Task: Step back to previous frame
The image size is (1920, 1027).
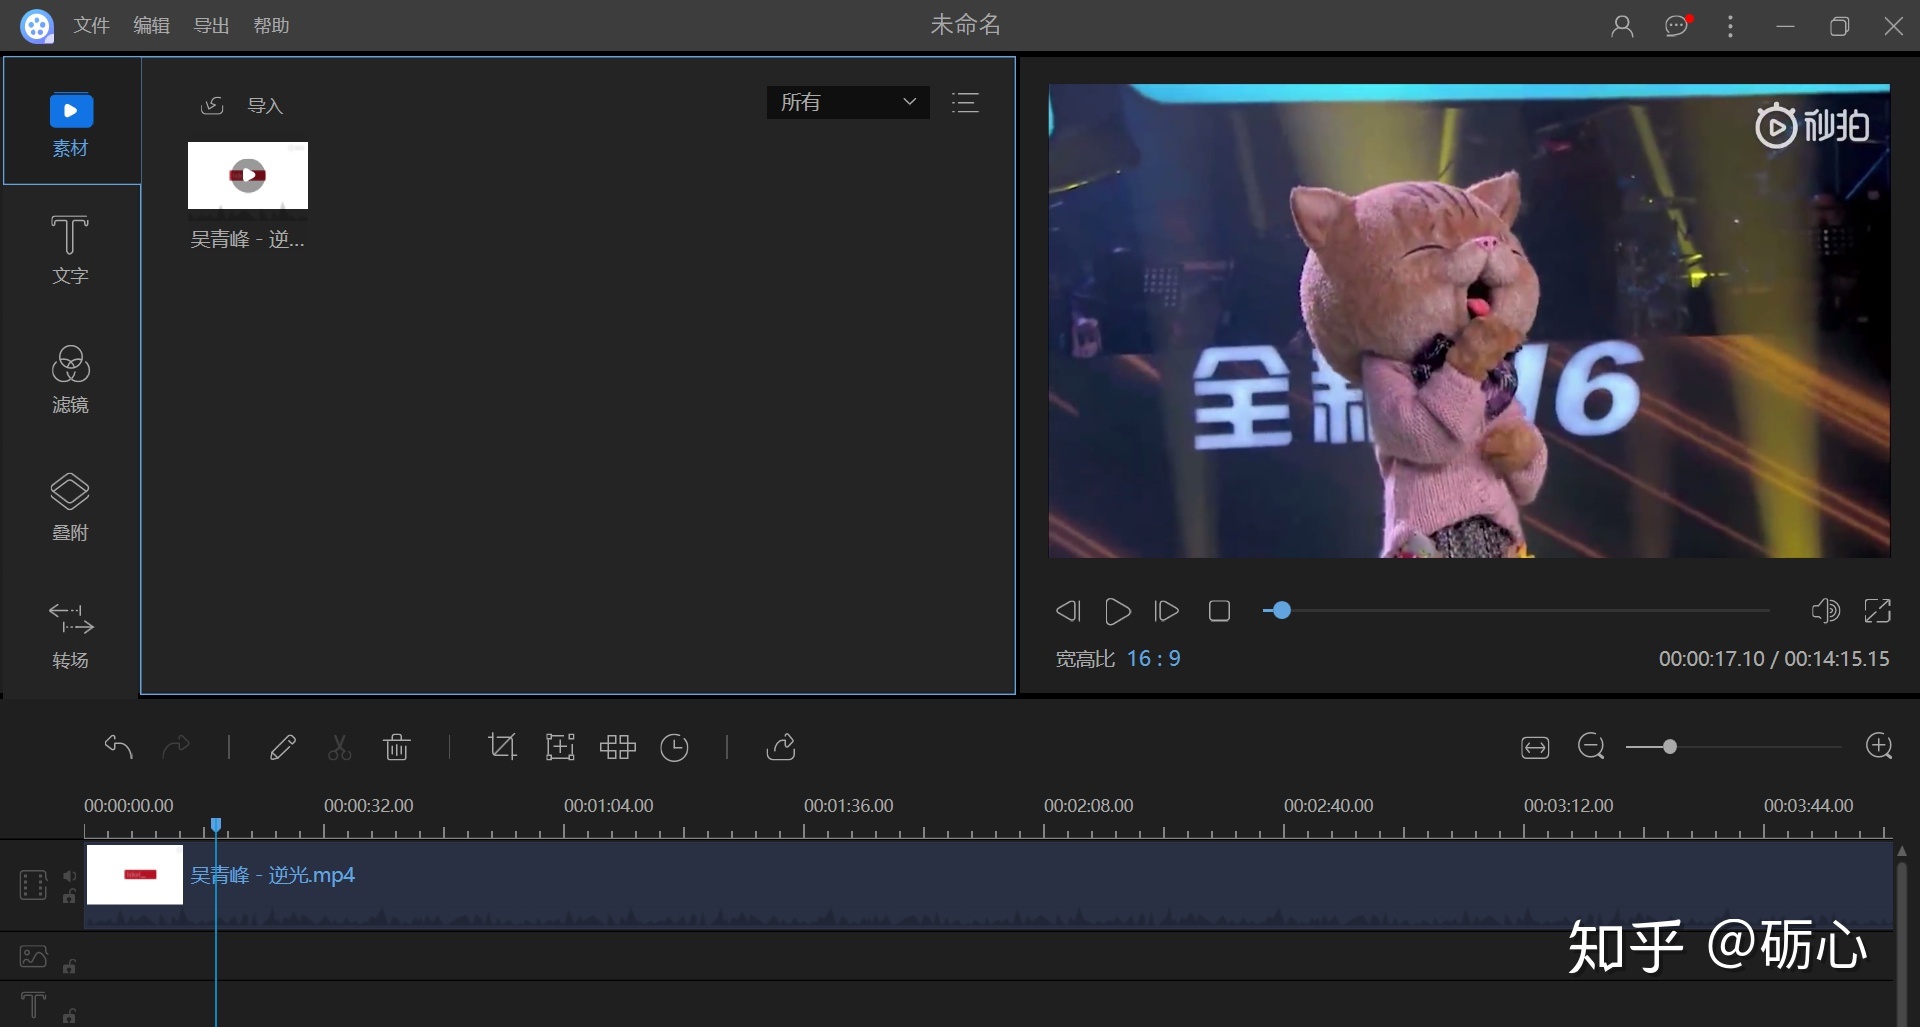Action: point(1068,611)
